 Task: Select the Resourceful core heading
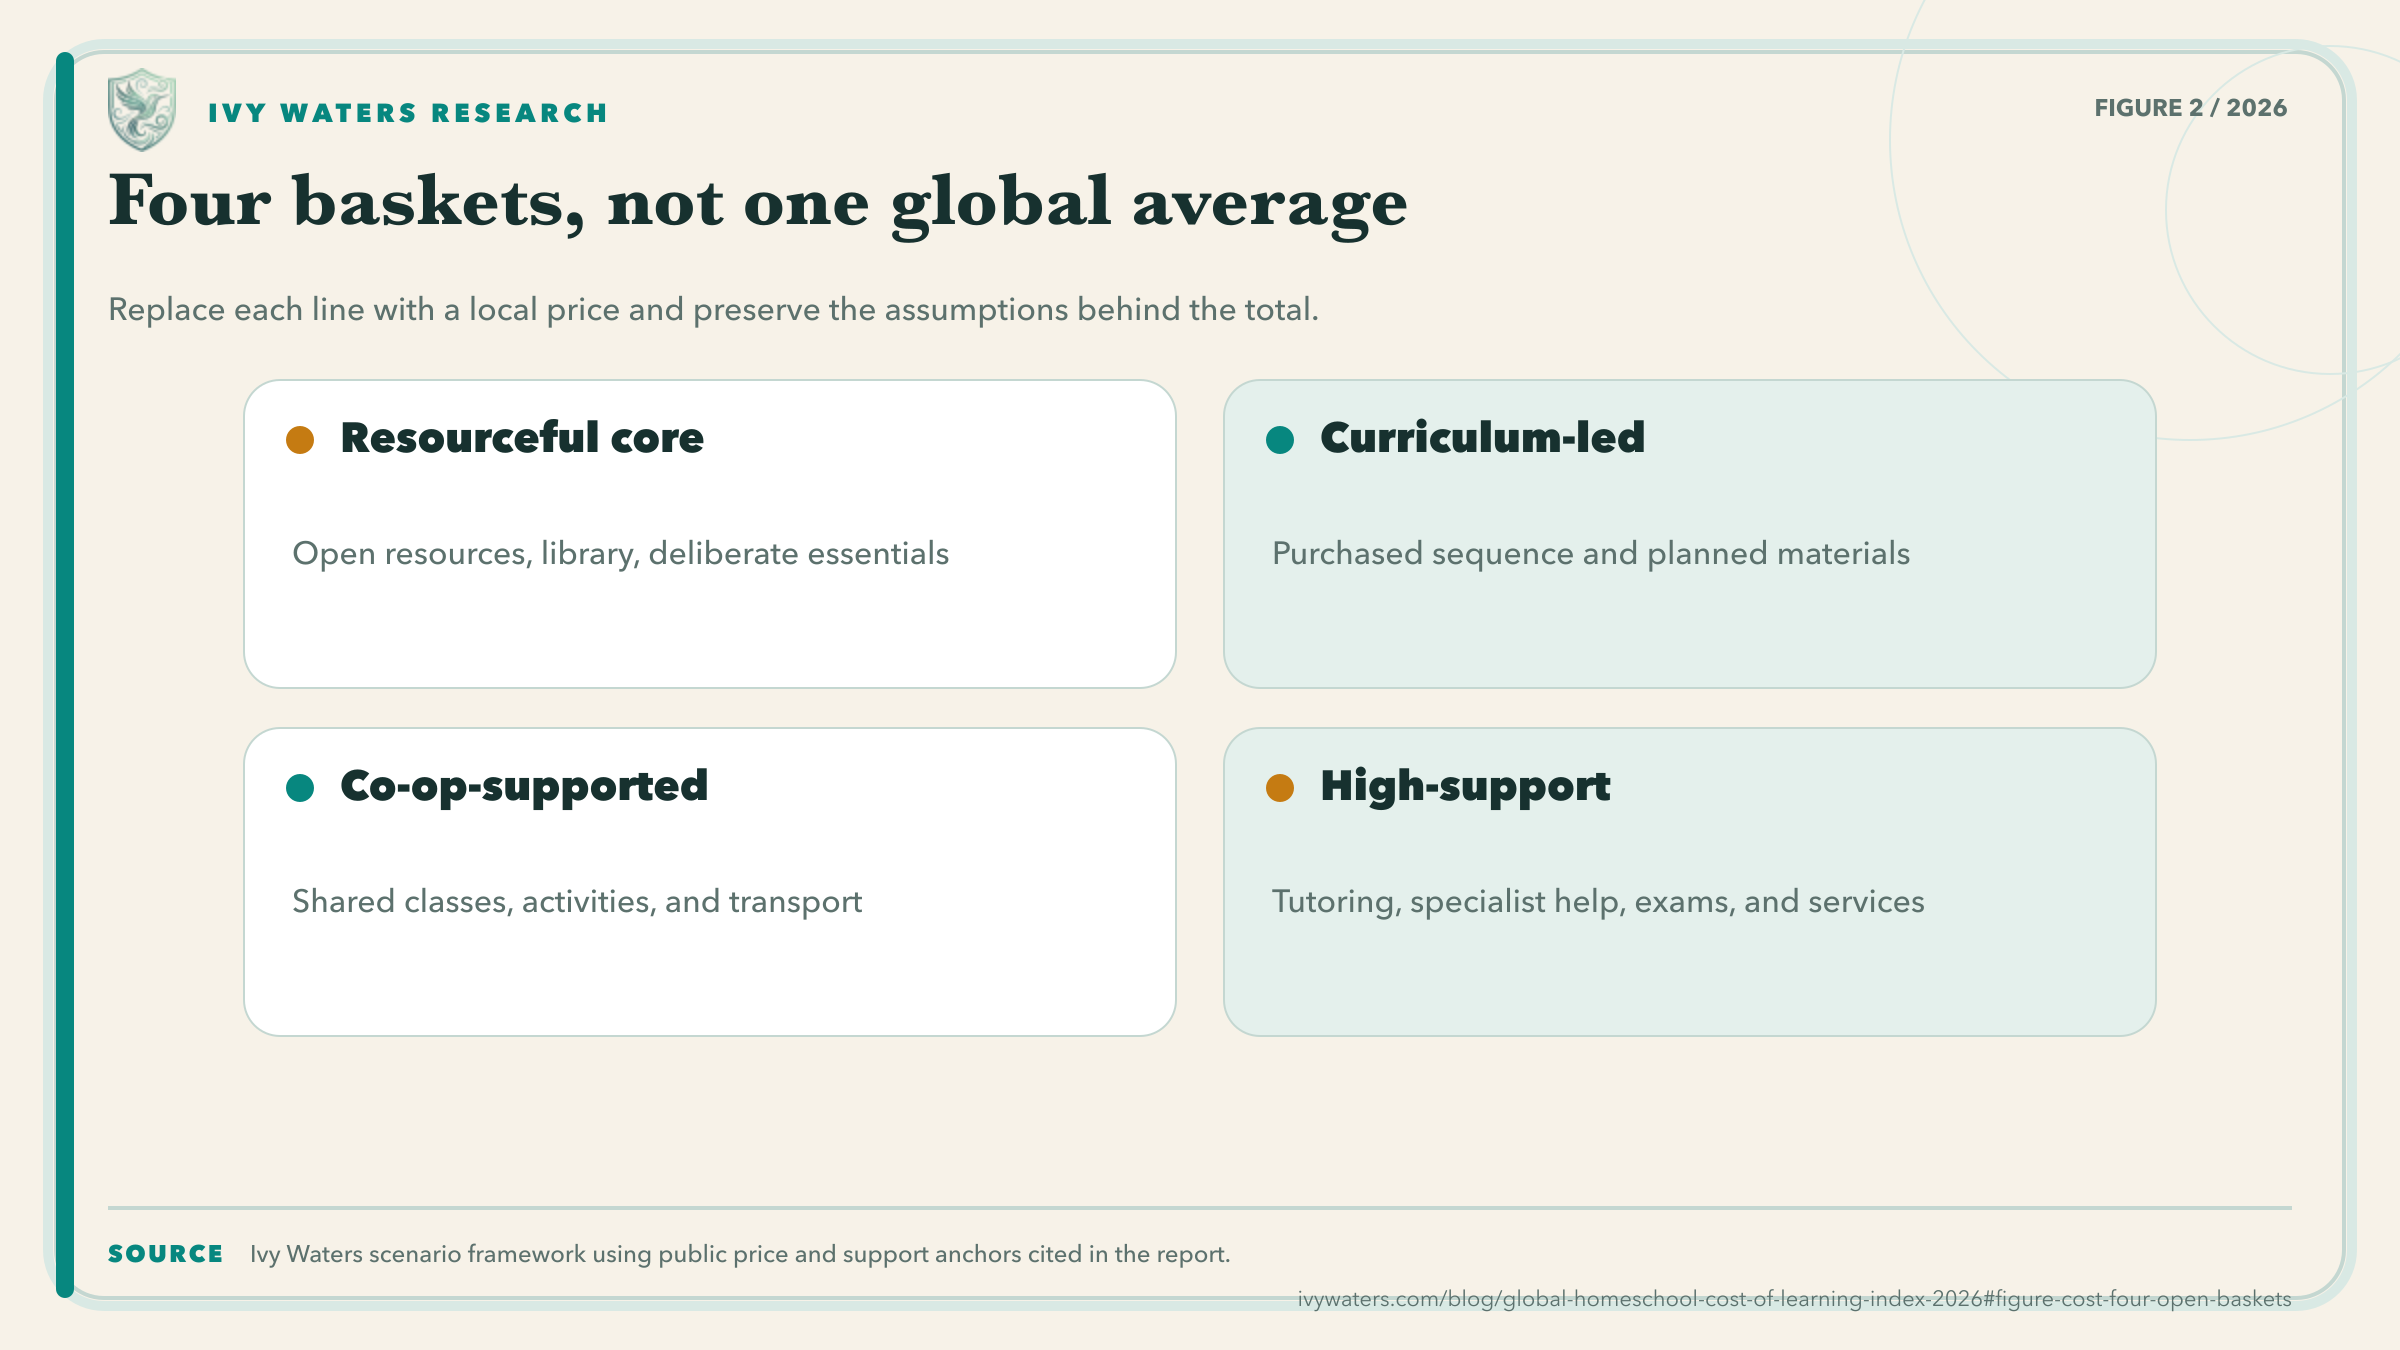pyautogui.click(x=522, y=438)
